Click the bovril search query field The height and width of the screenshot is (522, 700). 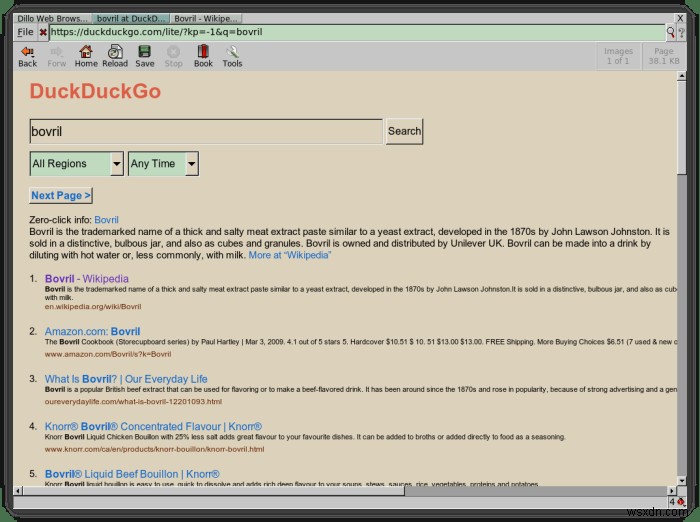(206, 131)
